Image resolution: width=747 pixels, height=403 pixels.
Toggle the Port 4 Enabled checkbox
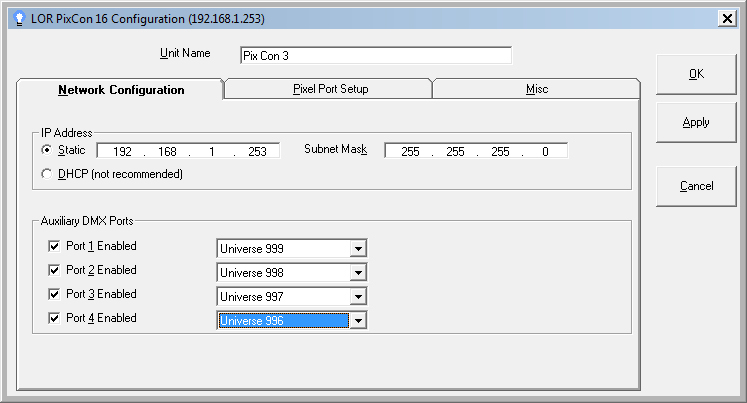54,318
